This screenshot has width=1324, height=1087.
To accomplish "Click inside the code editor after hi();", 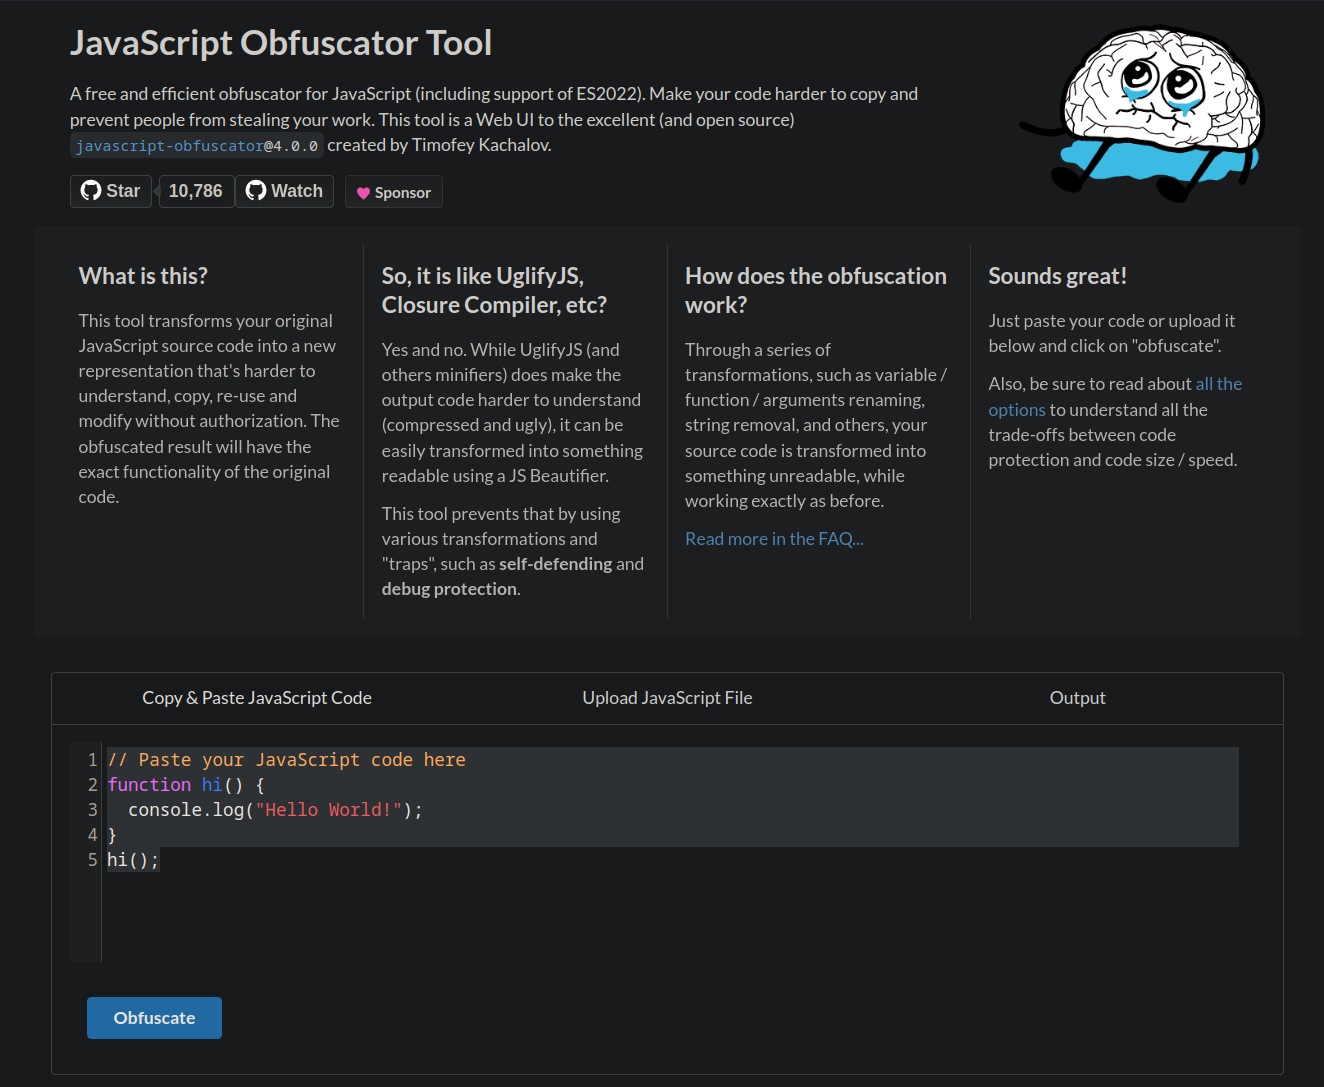I will click(160, 860).
